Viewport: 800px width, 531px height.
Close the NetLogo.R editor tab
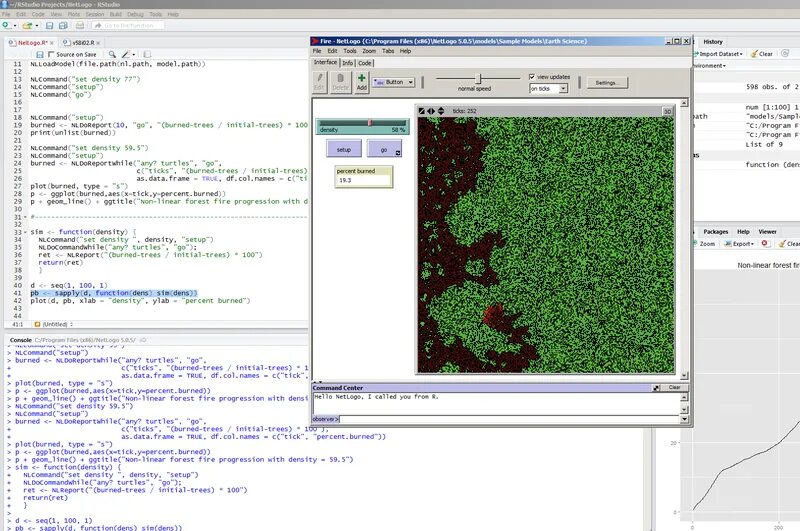pos(52,43)
